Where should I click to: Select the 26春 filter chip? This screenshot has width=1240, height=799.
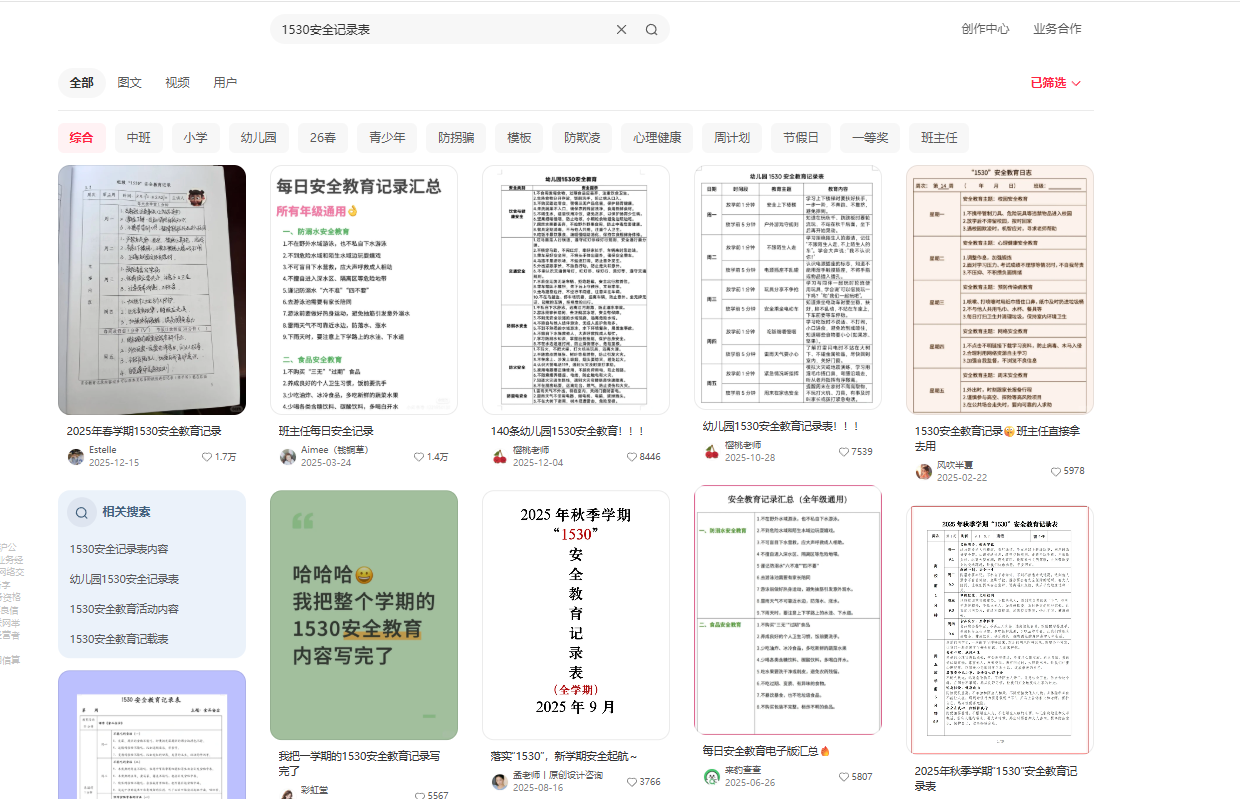click(x=323, y=138)
